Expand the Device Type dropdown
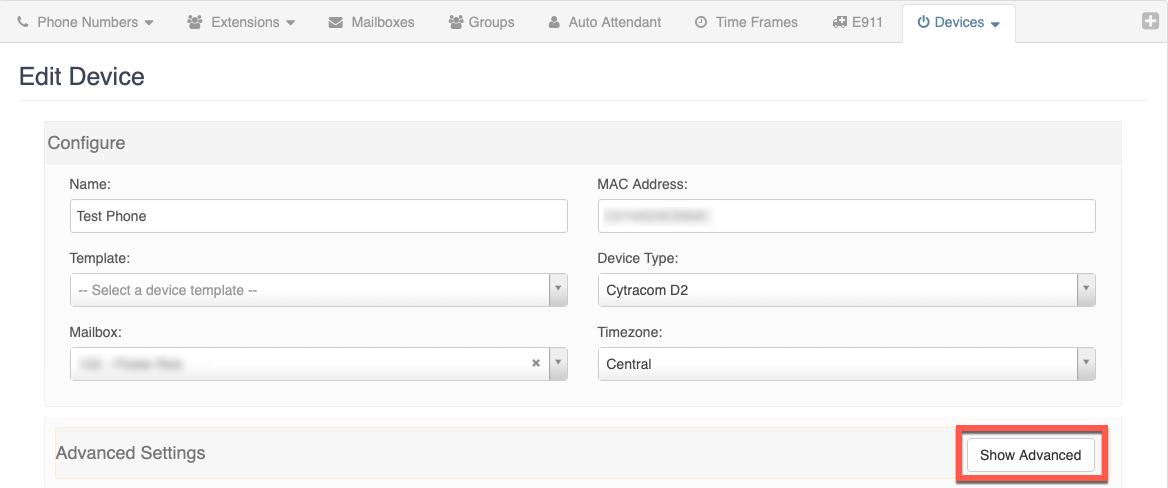The width and height of the screenshot is (1168, 488). (1085, 290)
